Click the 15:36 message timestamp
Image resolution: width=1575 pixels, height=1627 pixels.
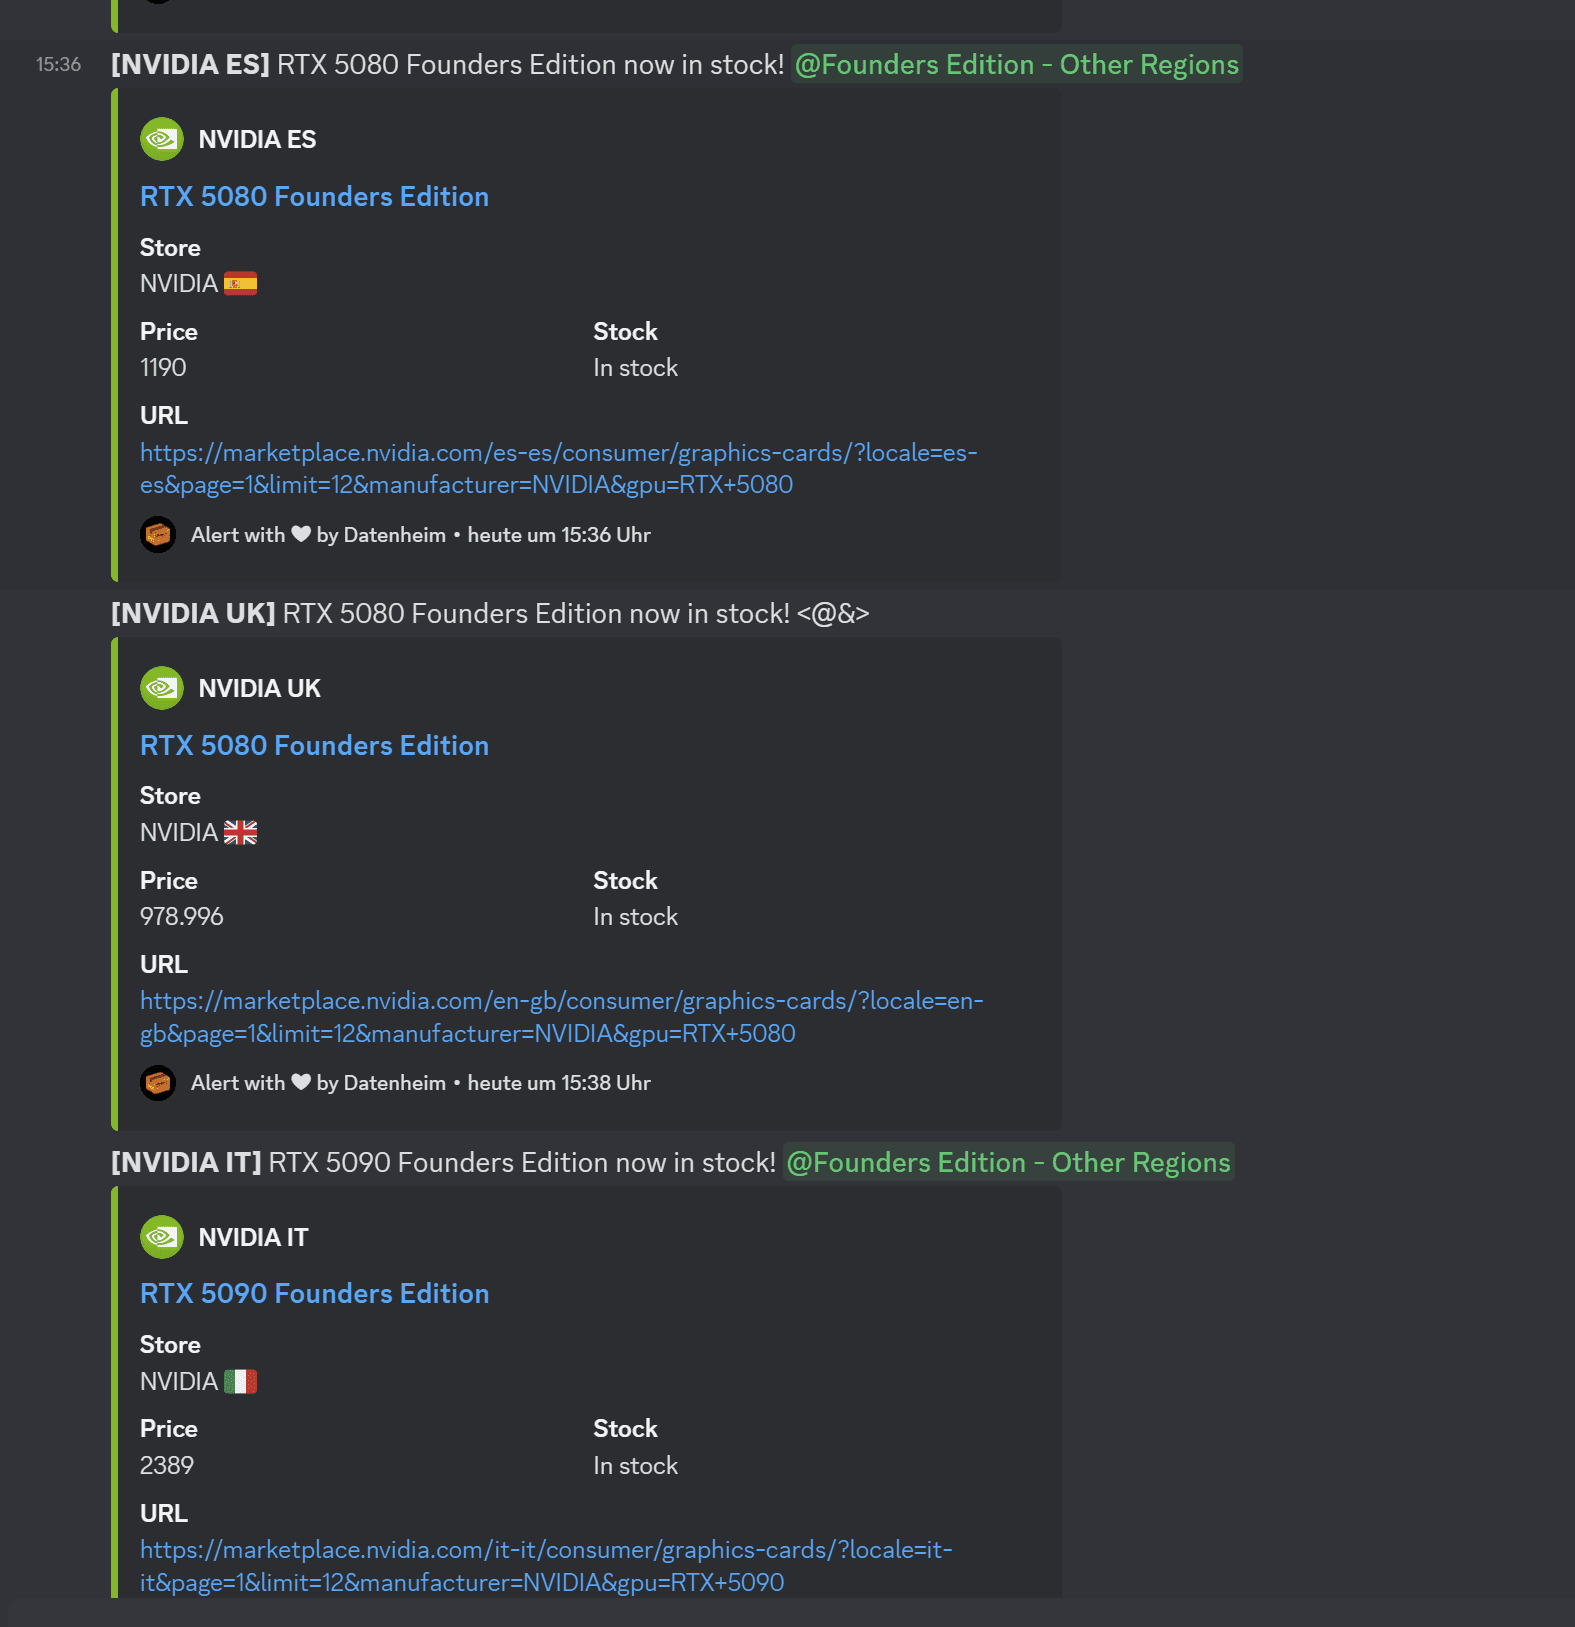(x=58, y=64)
